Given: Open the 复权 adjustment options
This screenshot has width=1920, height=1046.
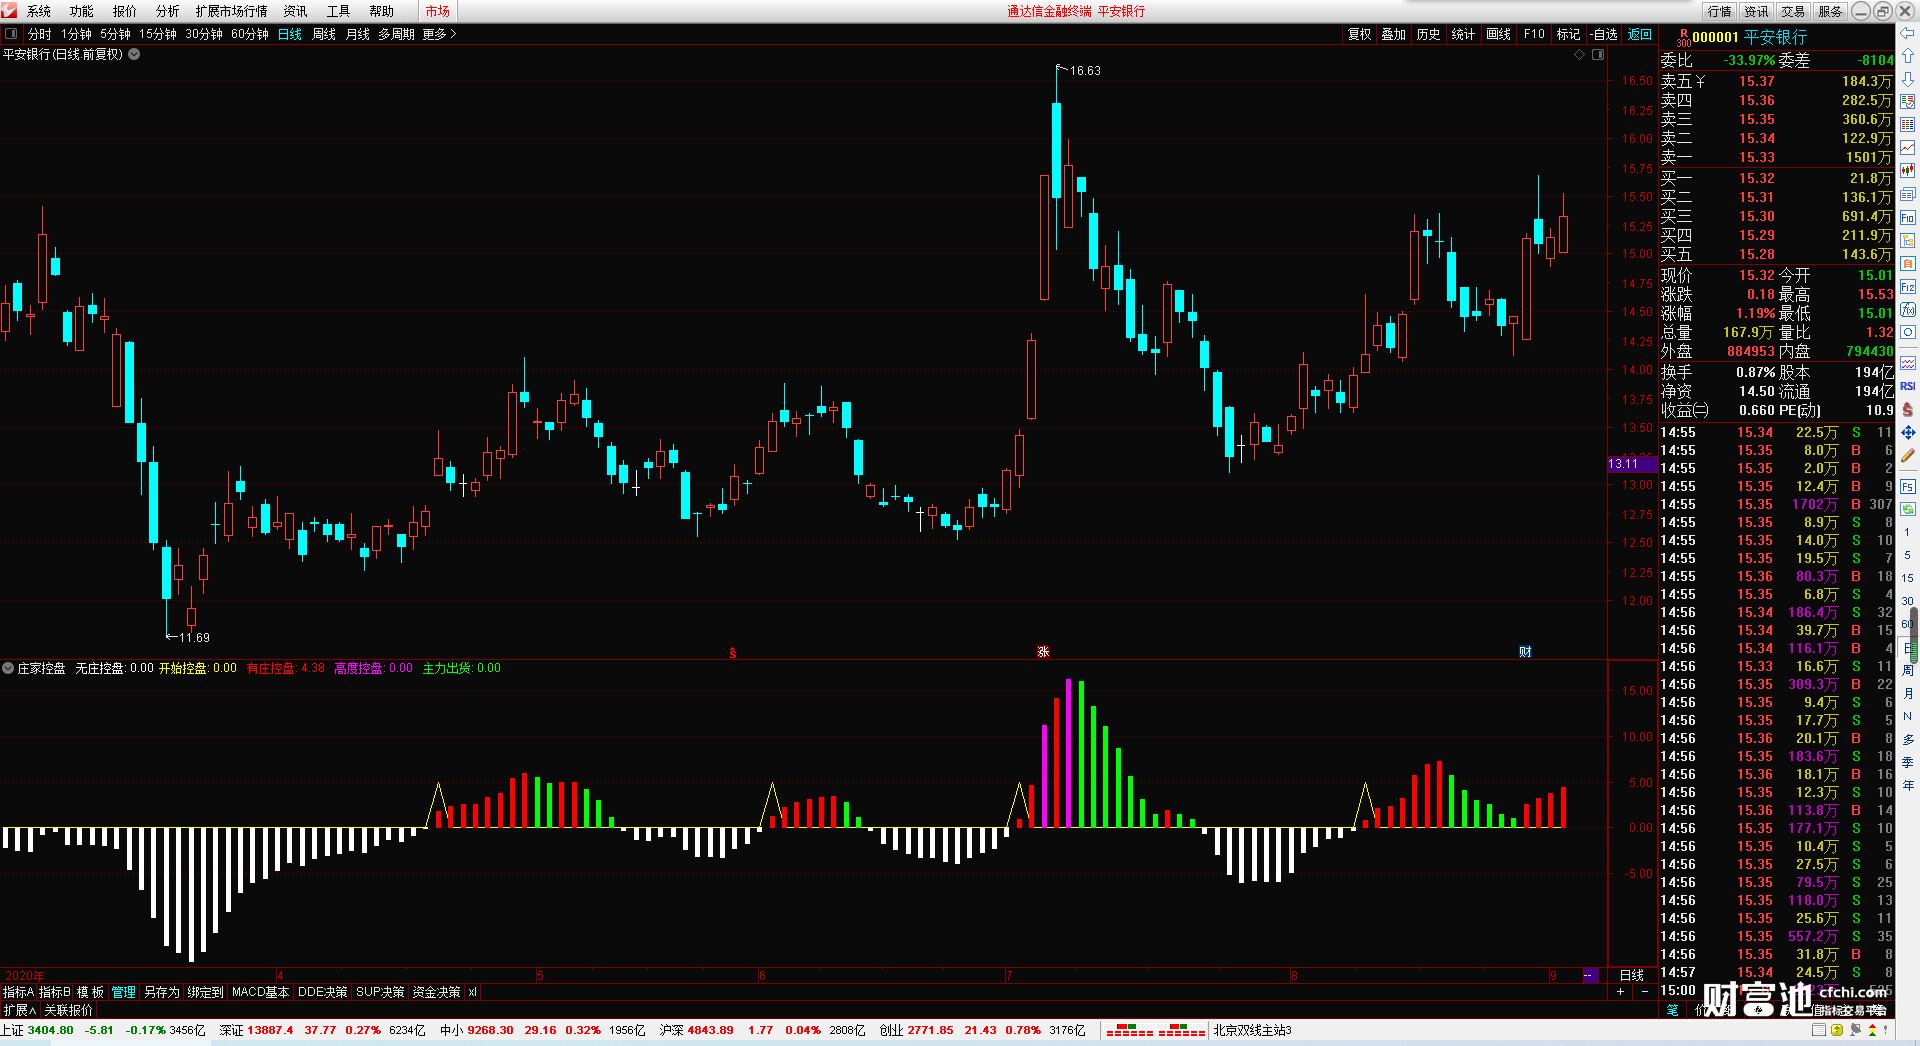Looking at the screenshot, I should [x=1360, y=34].
